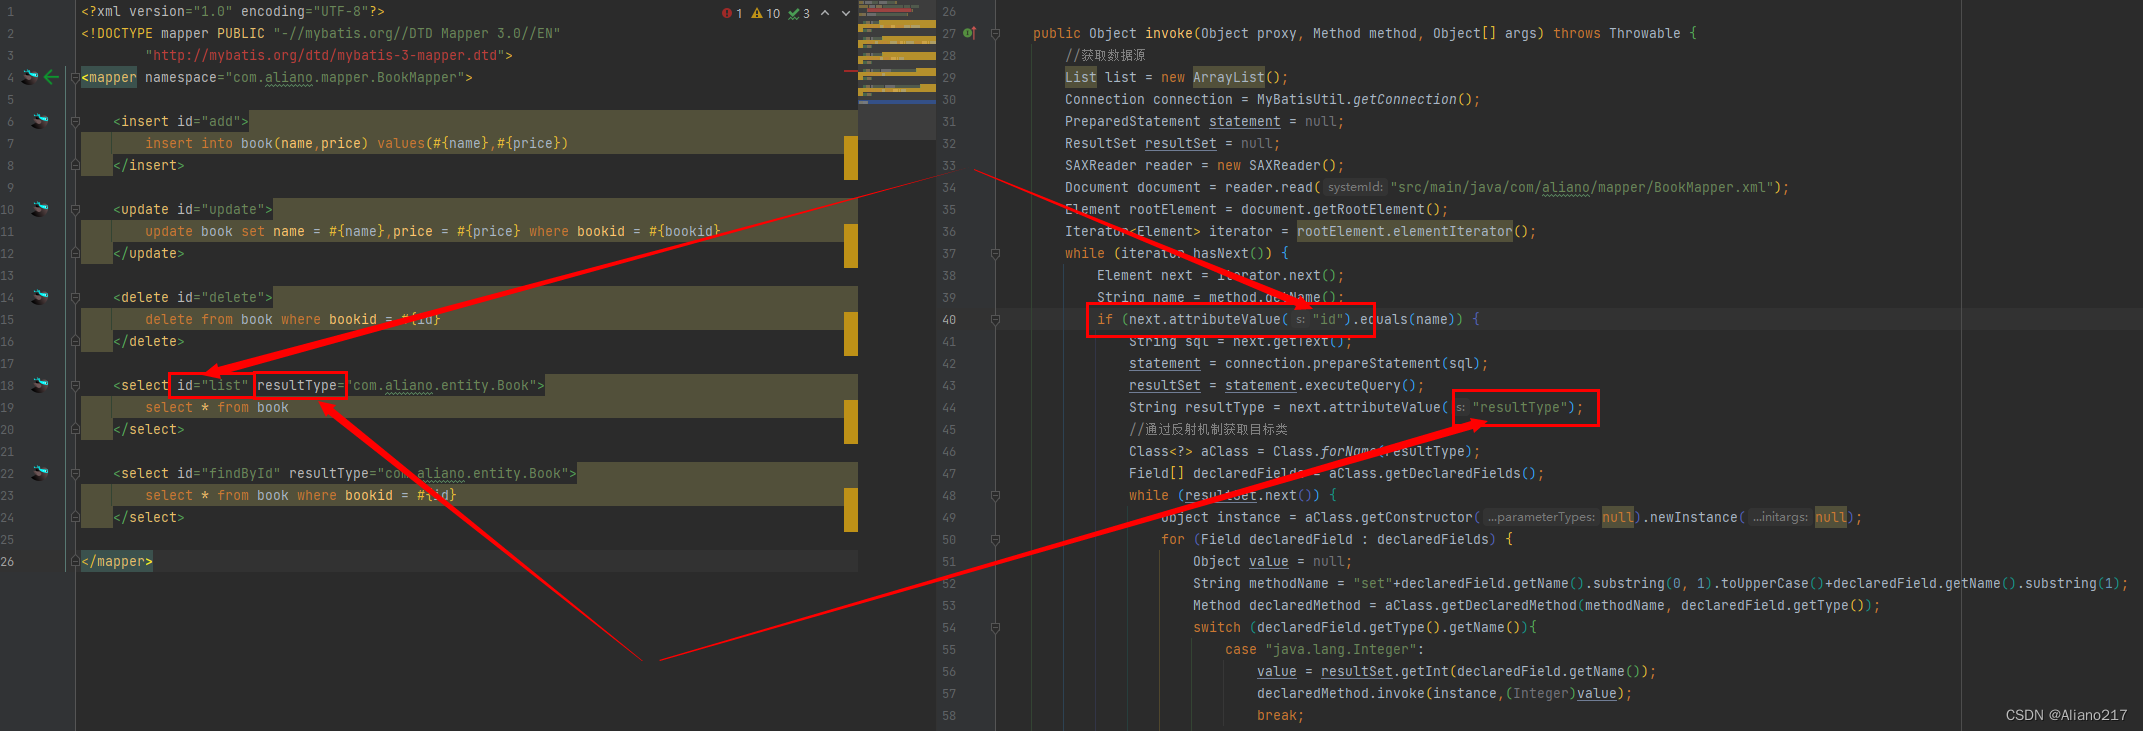2143x731 pixels.
Task: Collapse the update id="update" block
Action: (75, 209)
